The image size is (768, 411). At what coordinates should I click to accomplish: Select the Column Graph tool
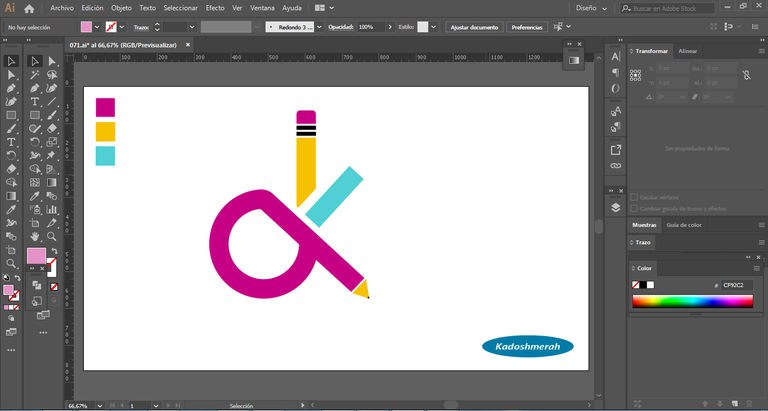(52, 210)
